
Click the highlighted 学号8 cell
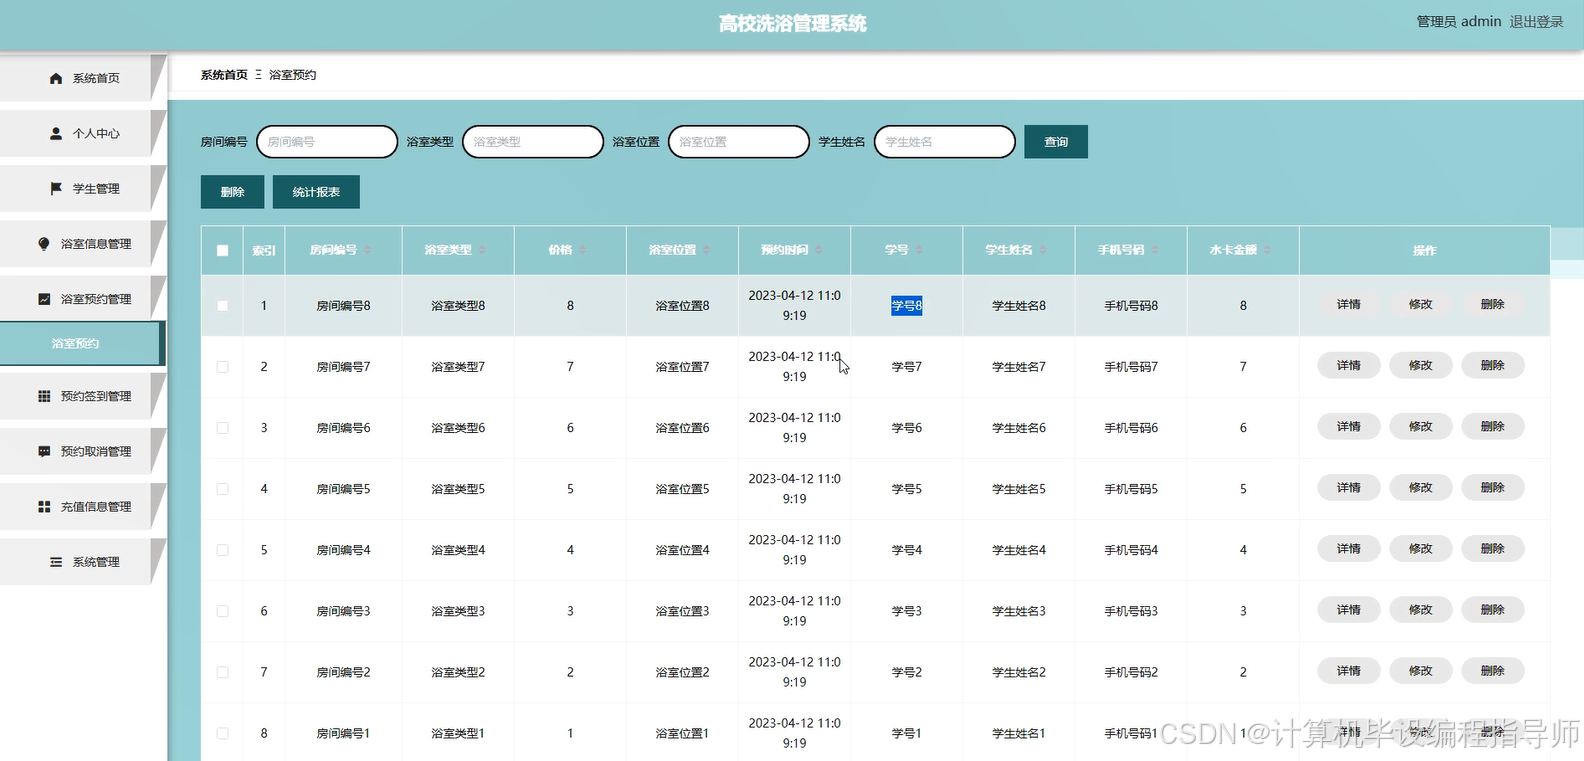point(907,306)
